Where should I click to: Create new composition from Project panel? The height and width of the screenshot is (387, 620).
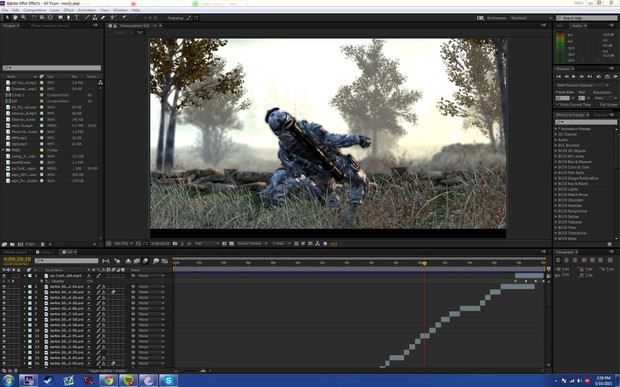20,244
